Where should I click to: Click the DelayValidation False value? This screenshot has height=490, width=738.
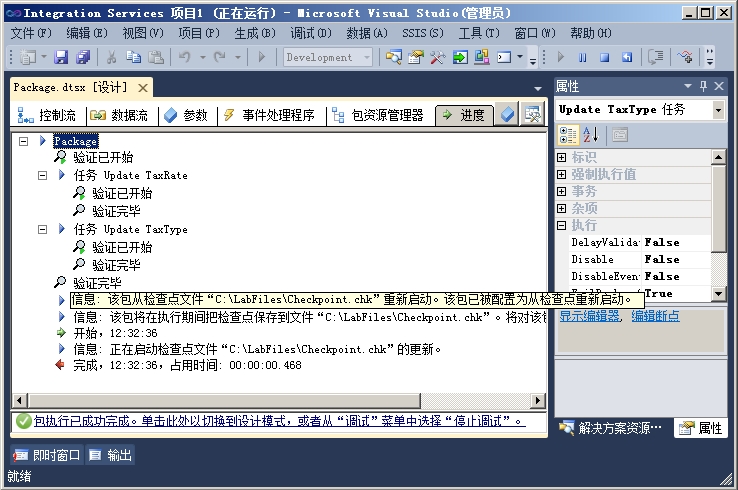pyautogui.click(x=676, y=242)
